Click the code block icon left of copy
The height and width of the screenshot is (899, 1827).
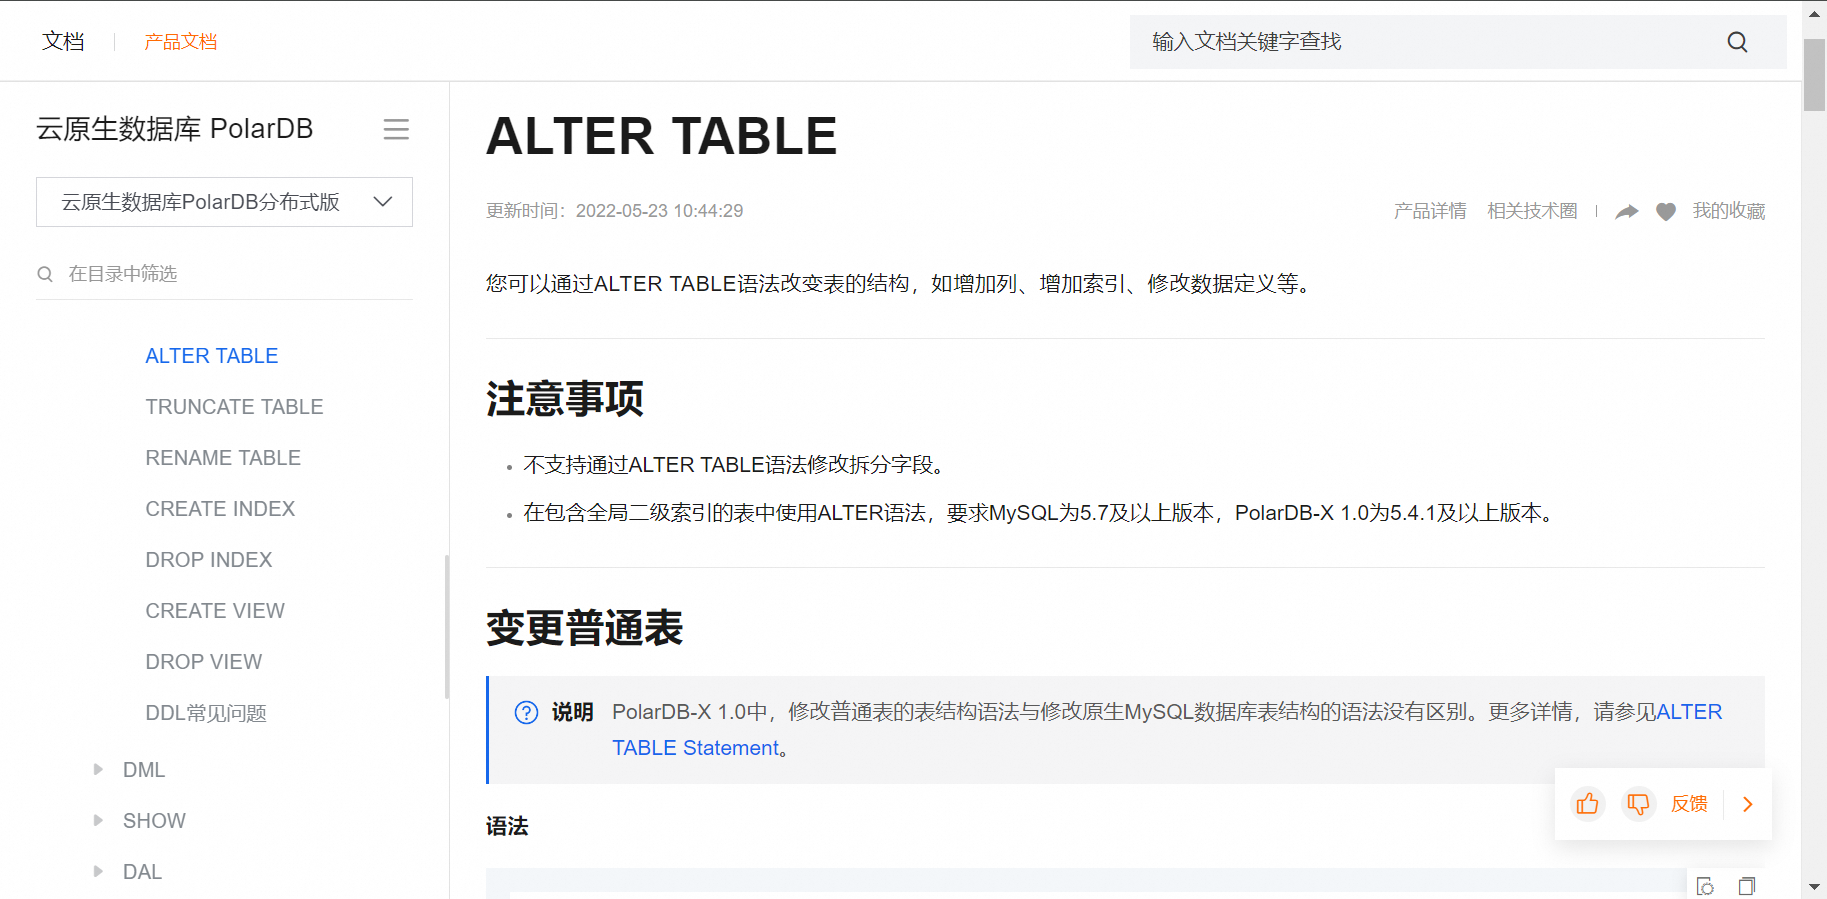1706,886
